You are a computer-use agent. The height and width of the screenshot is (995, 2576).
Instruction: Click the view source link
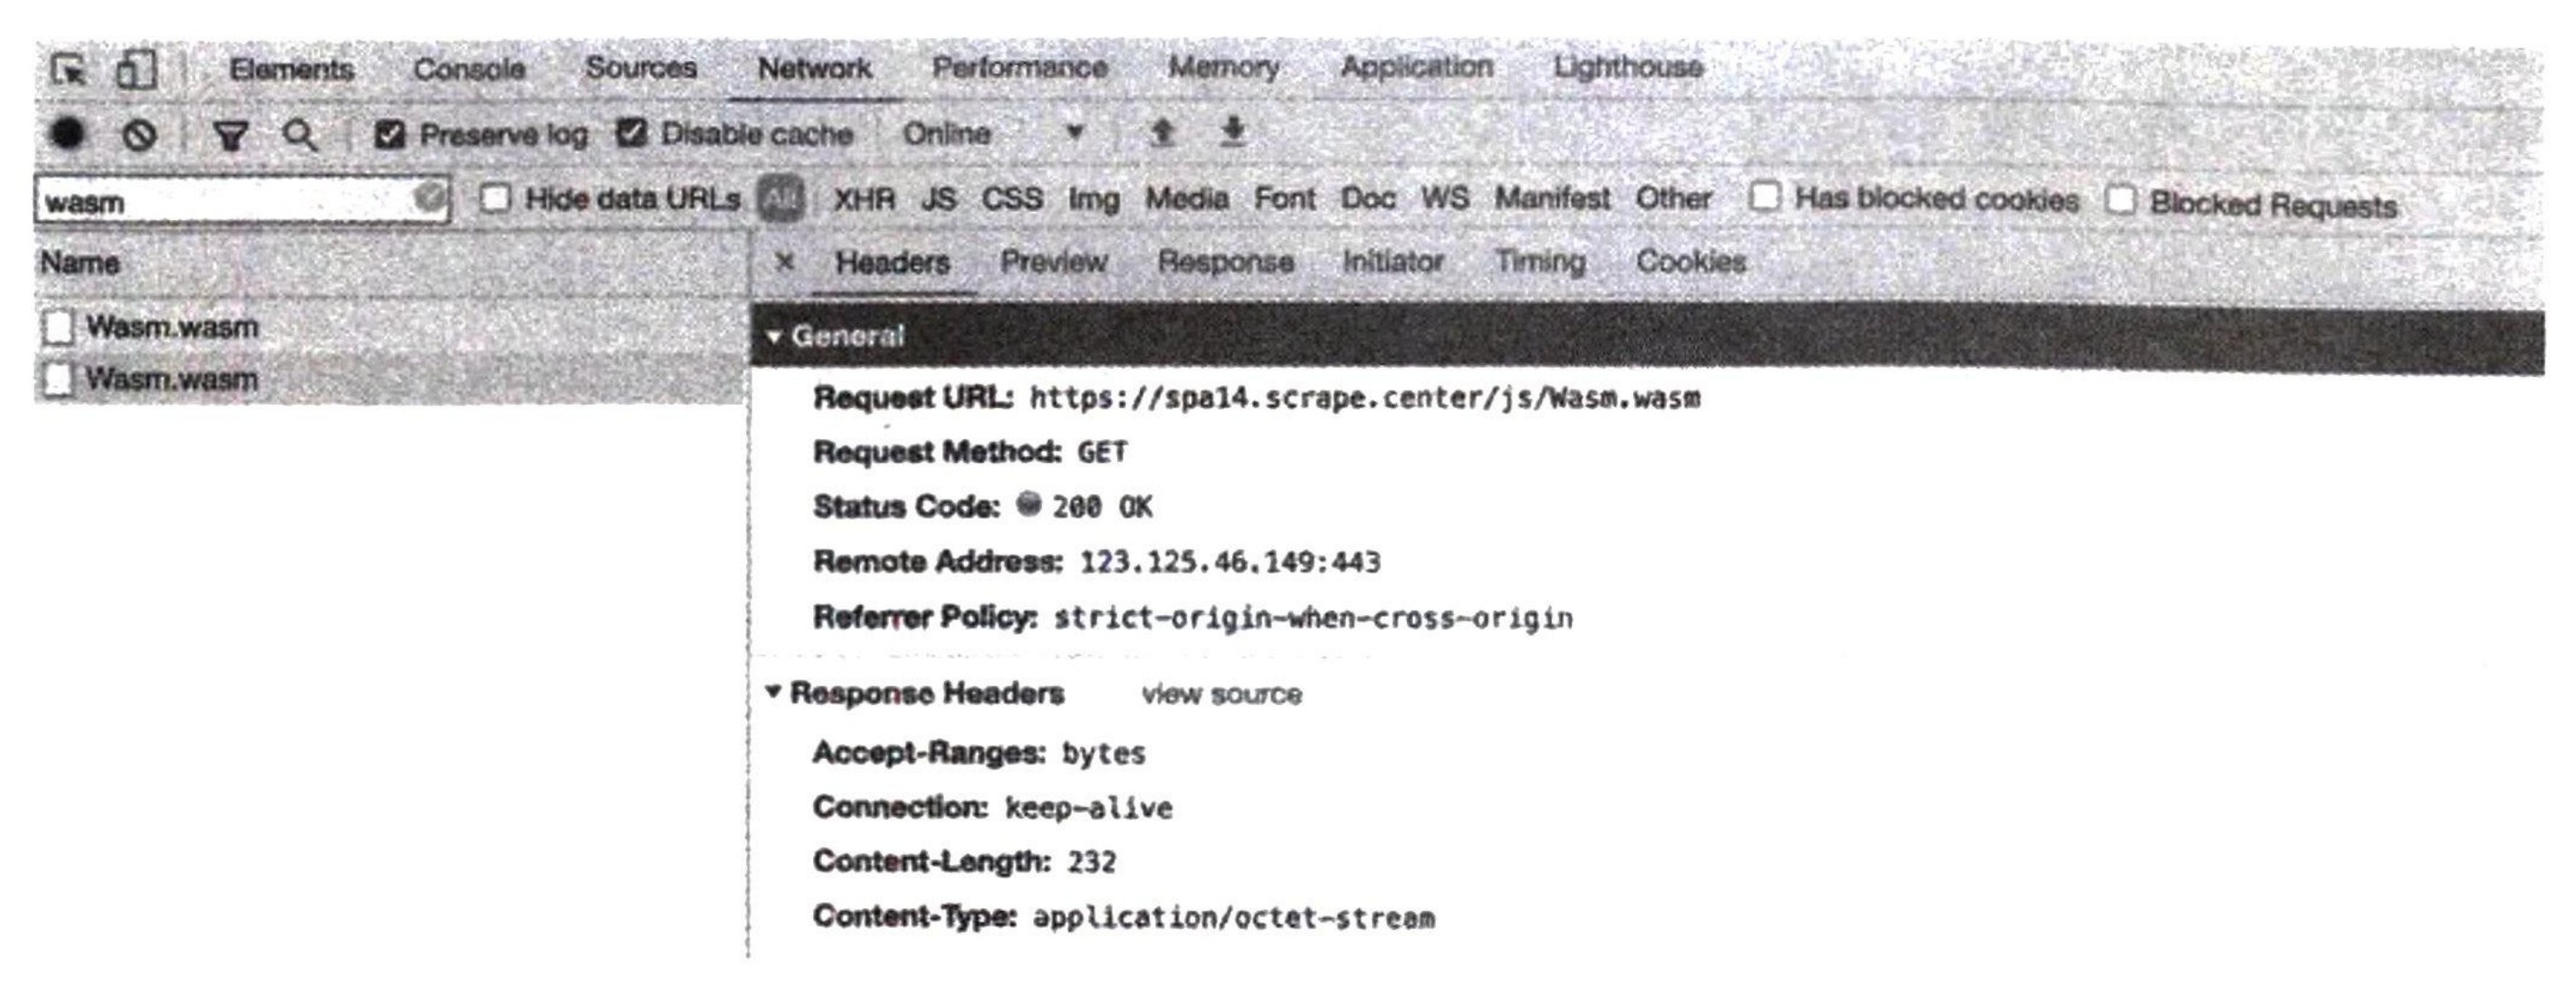coord(1221,694)
